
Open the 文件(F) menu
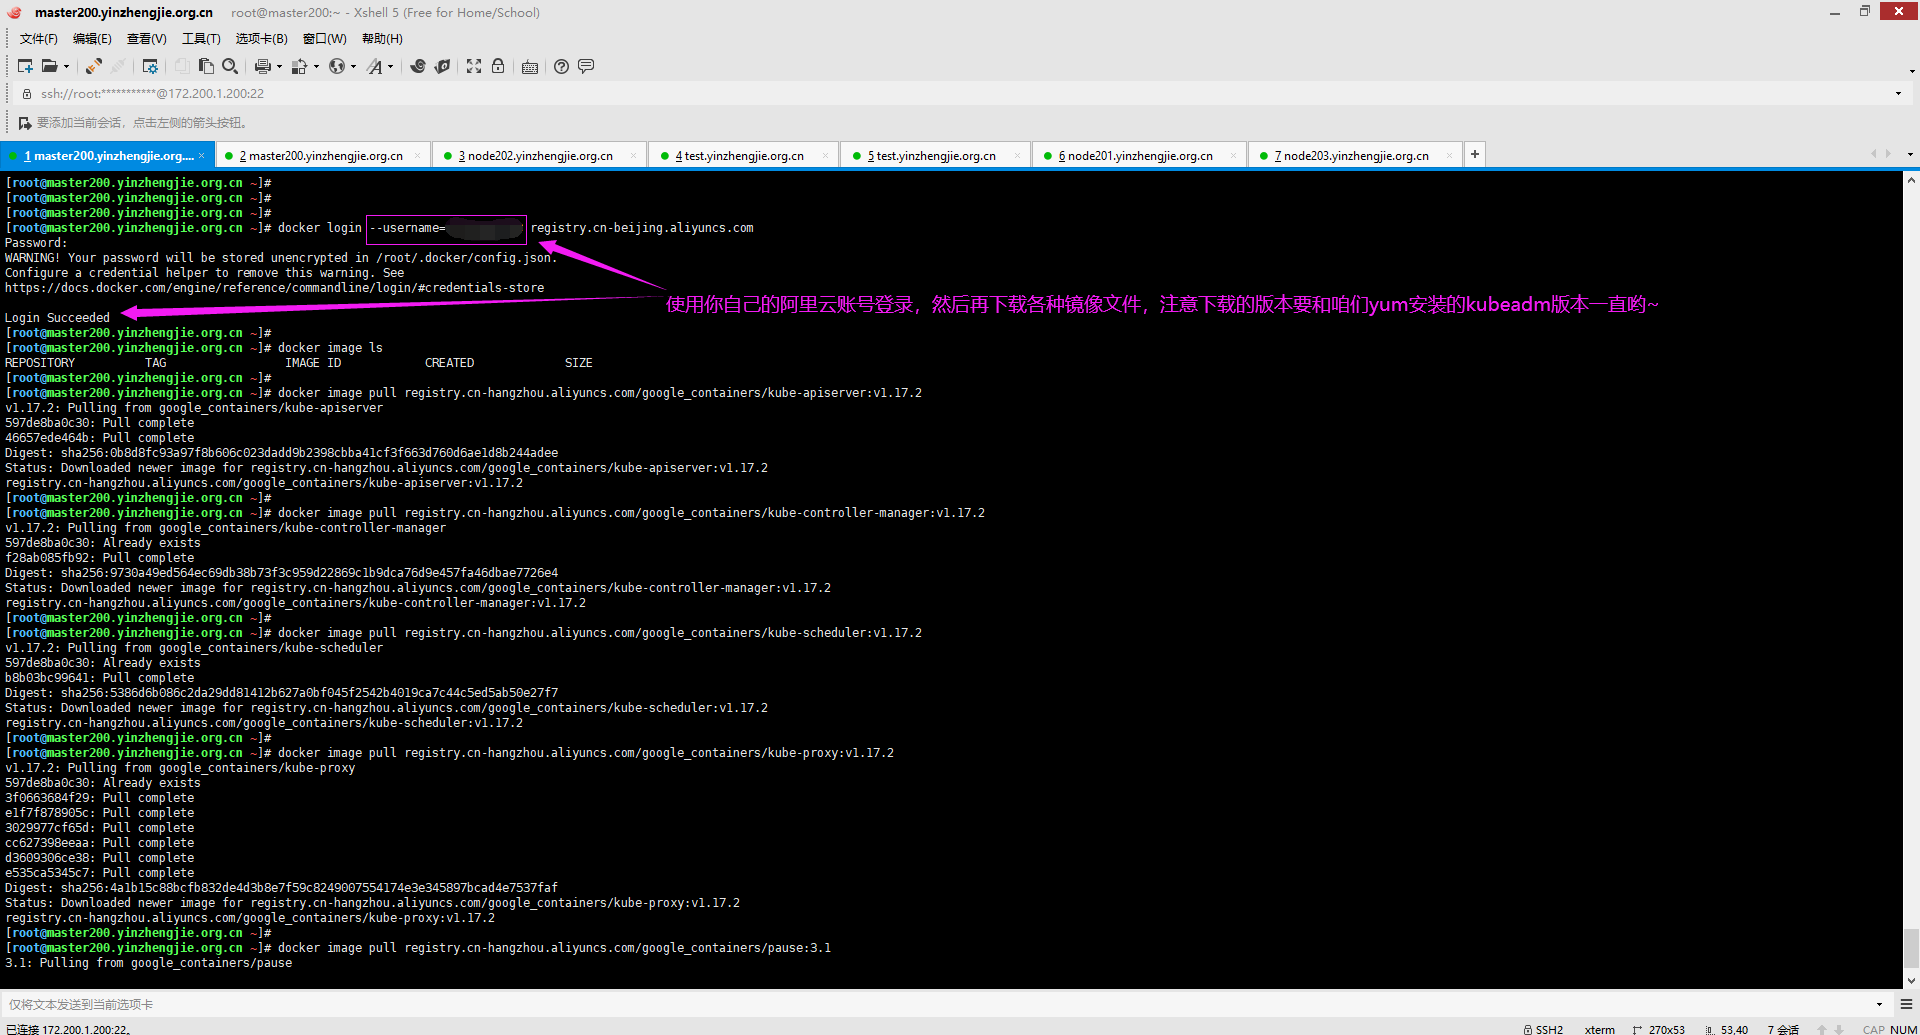coord(39,39)
